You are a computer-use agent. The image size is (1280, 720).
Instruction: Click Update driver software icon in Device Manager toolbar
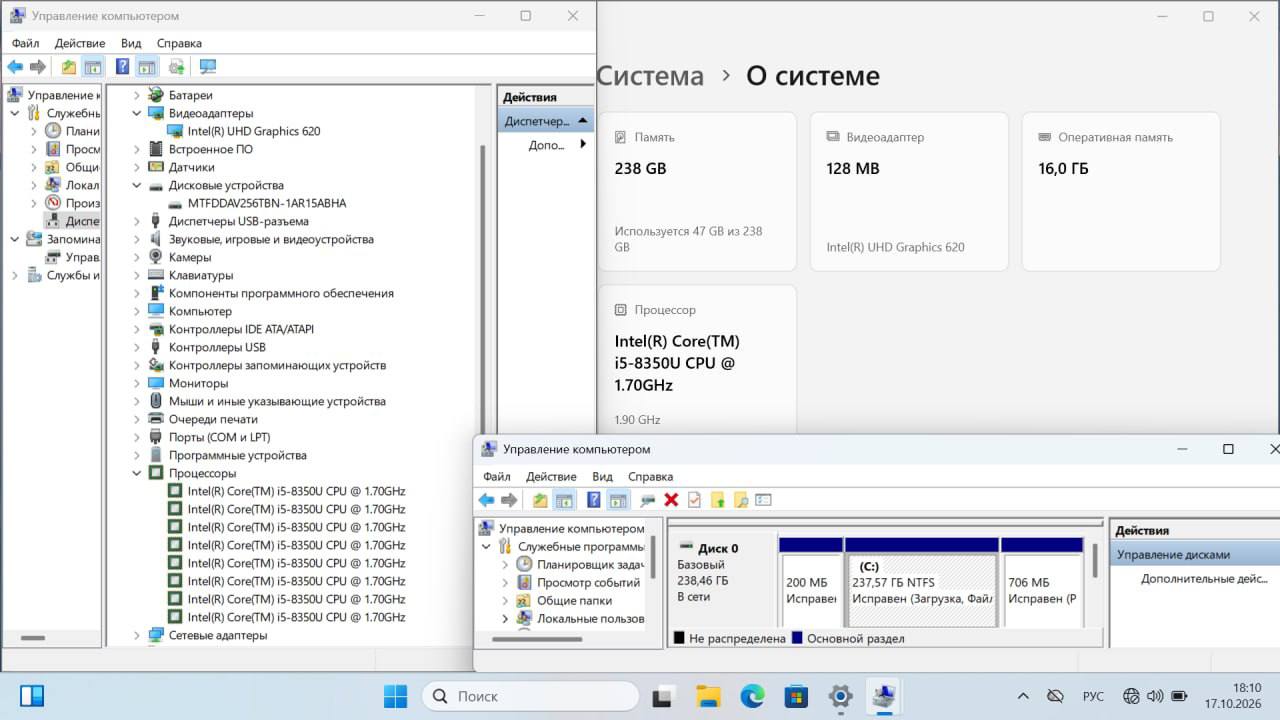coord(176,67)
